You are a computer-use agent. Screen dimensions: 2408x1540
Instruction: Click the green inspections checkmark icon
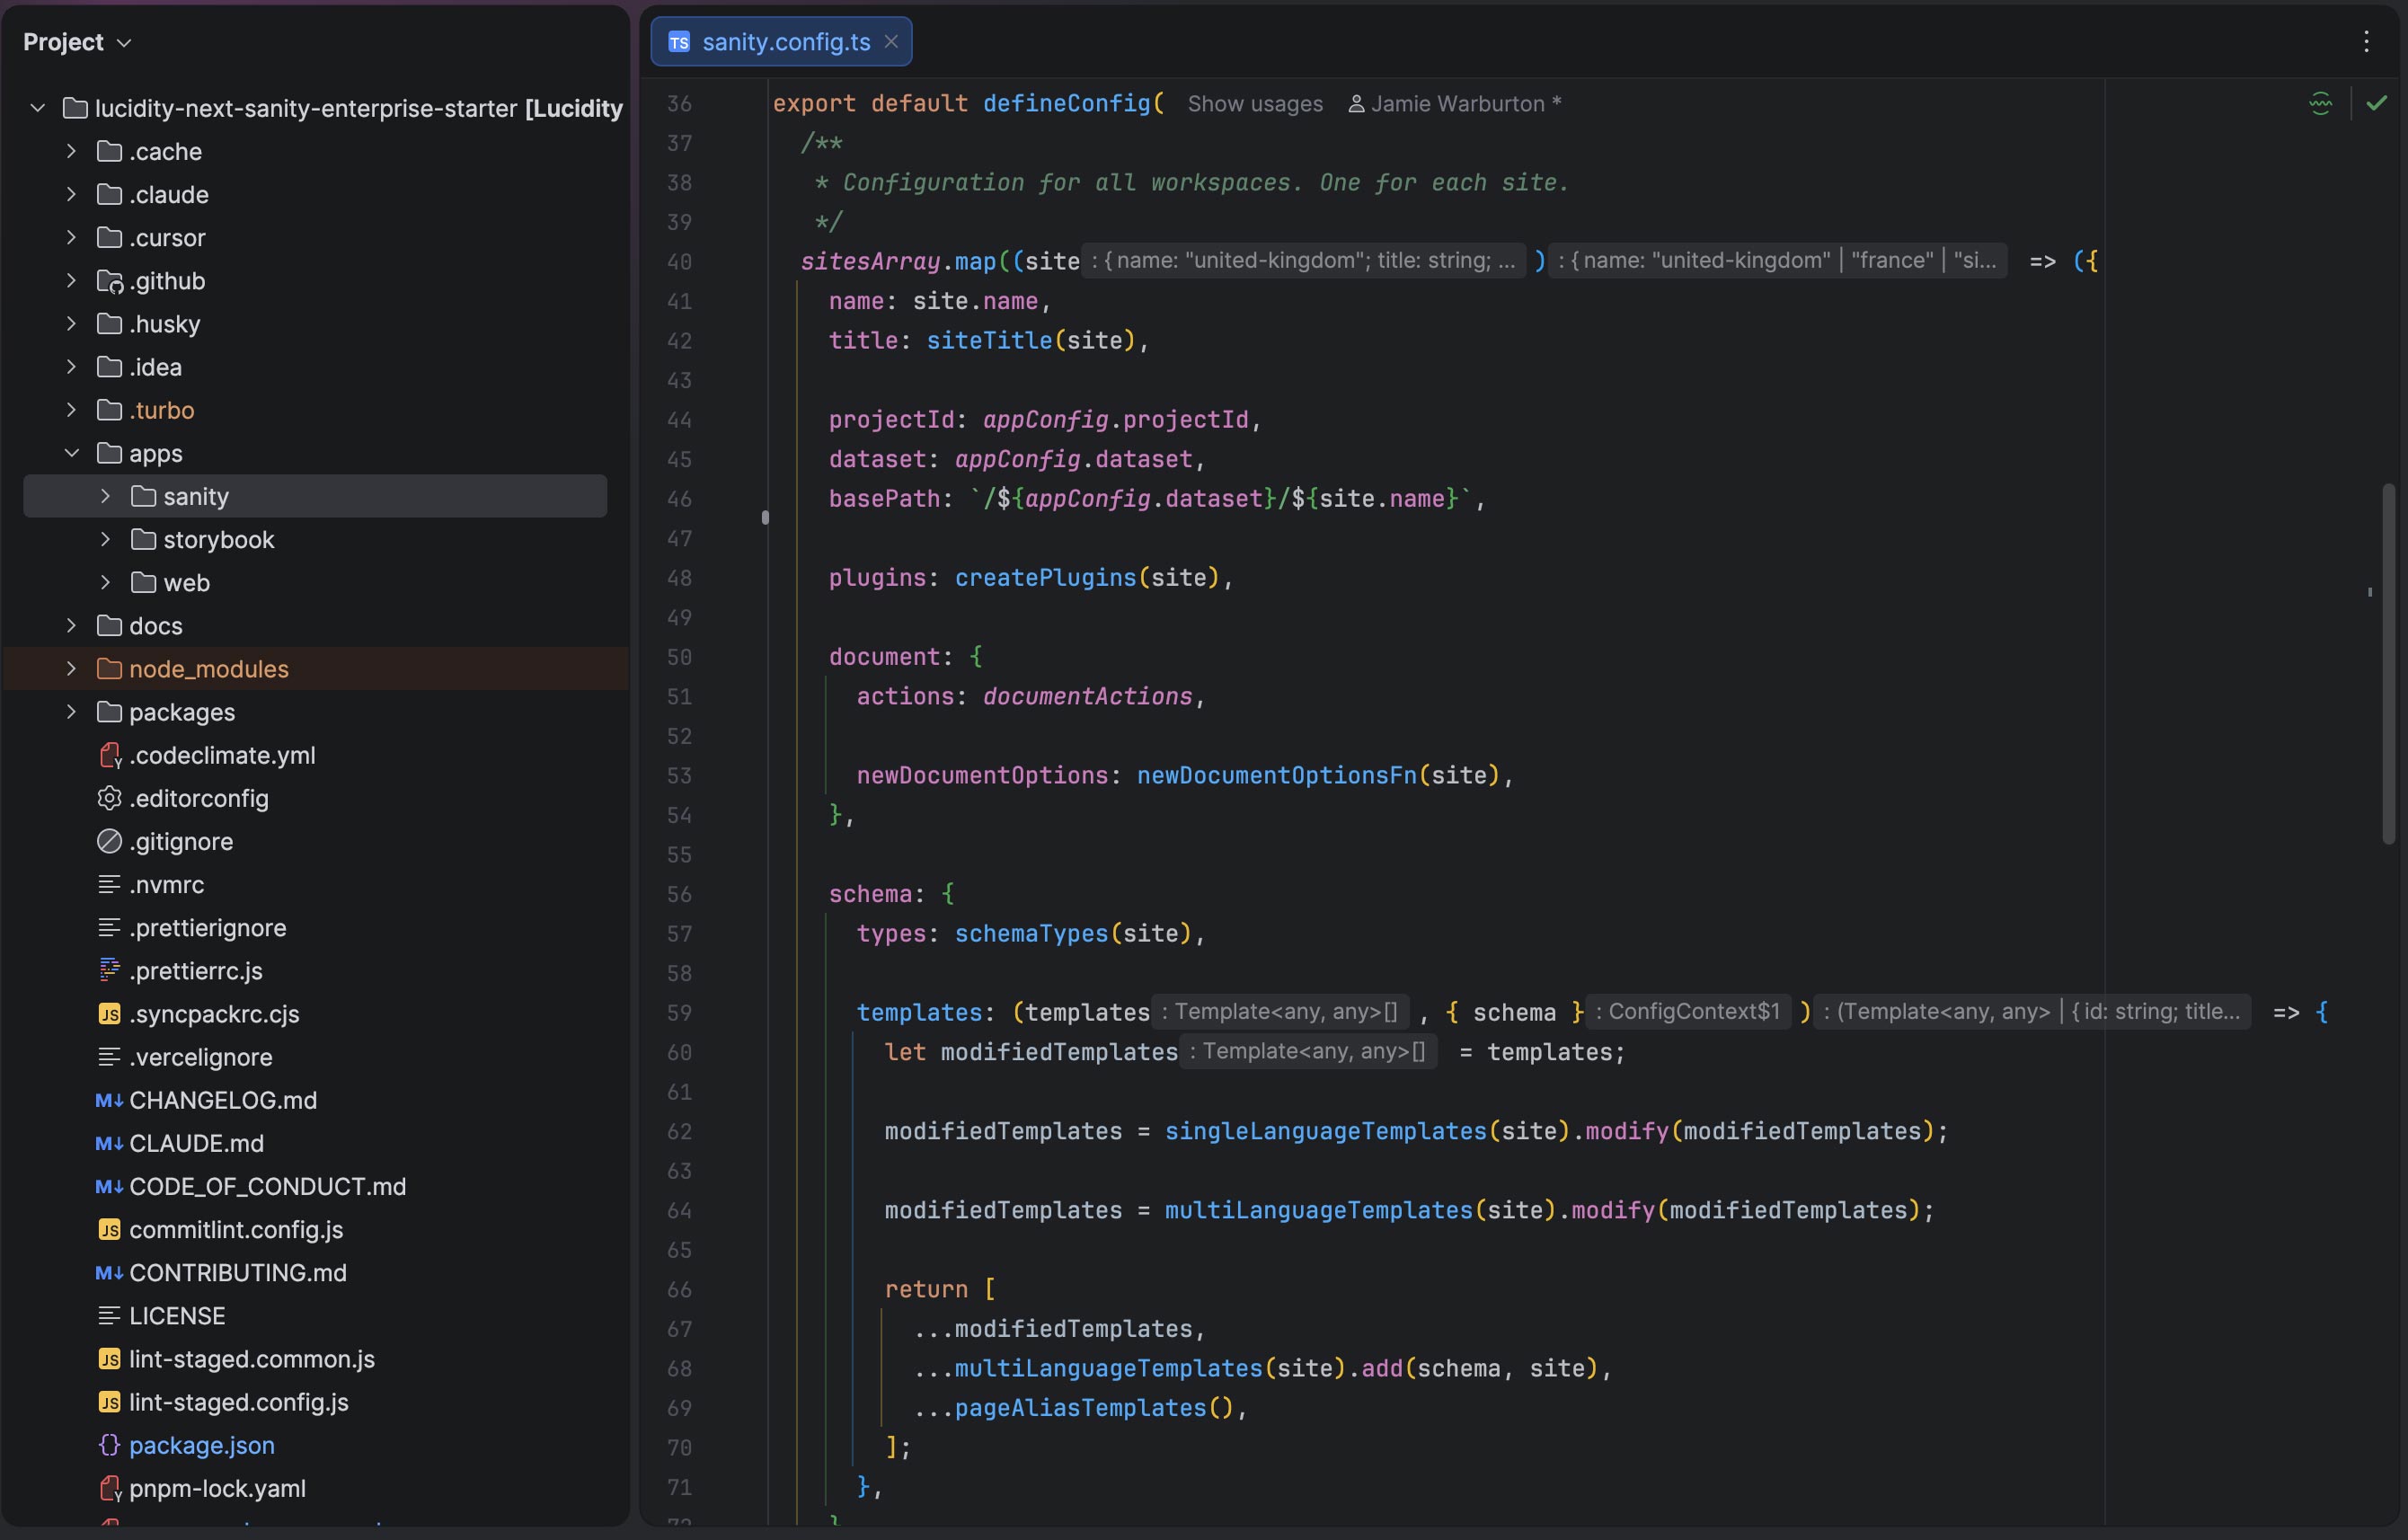click(x=2376, y=103)
